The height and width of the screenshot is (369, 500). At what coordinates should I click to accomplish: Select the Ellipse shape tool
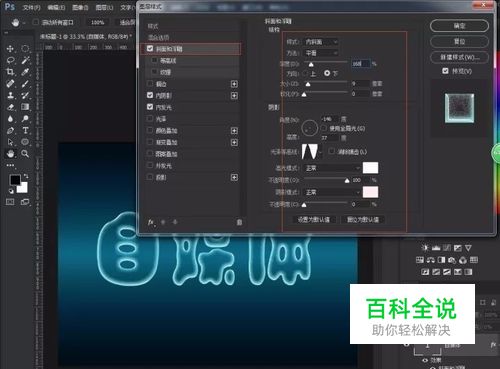click(x=25, y=142)
